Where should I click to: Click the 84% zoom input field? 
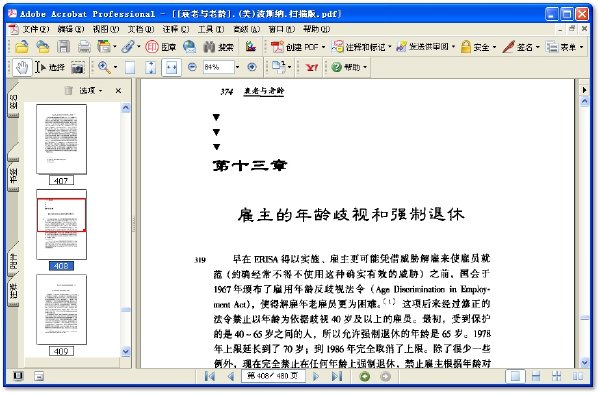pyautogui.click(x=218, y=67)
